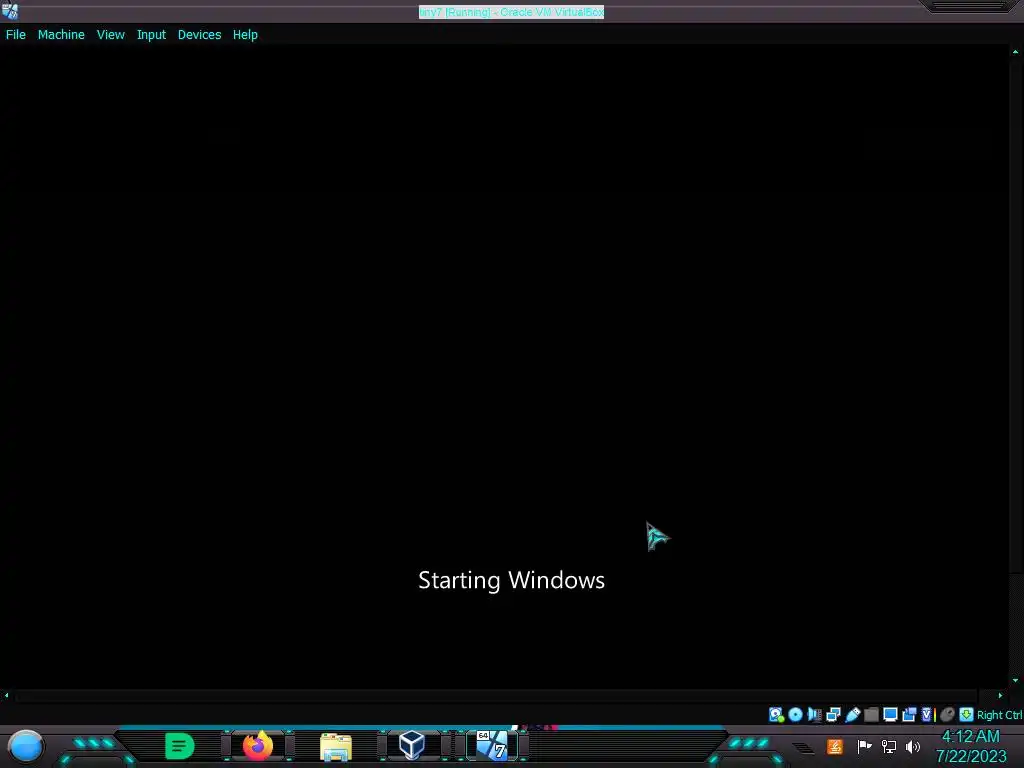Image resolution: width=1024 pixels, height=768 pixels.
Task: Open the View menu
Action: click(110, 35)
